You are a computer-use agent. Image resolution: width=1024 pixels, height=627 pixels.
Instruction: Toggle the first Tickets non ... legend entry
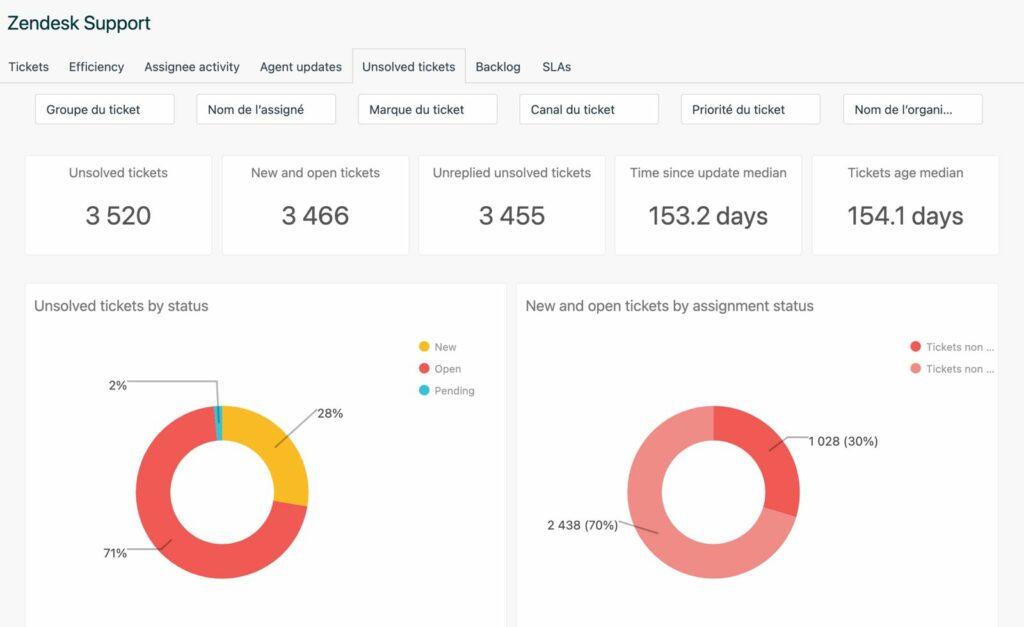pos(952,347)
